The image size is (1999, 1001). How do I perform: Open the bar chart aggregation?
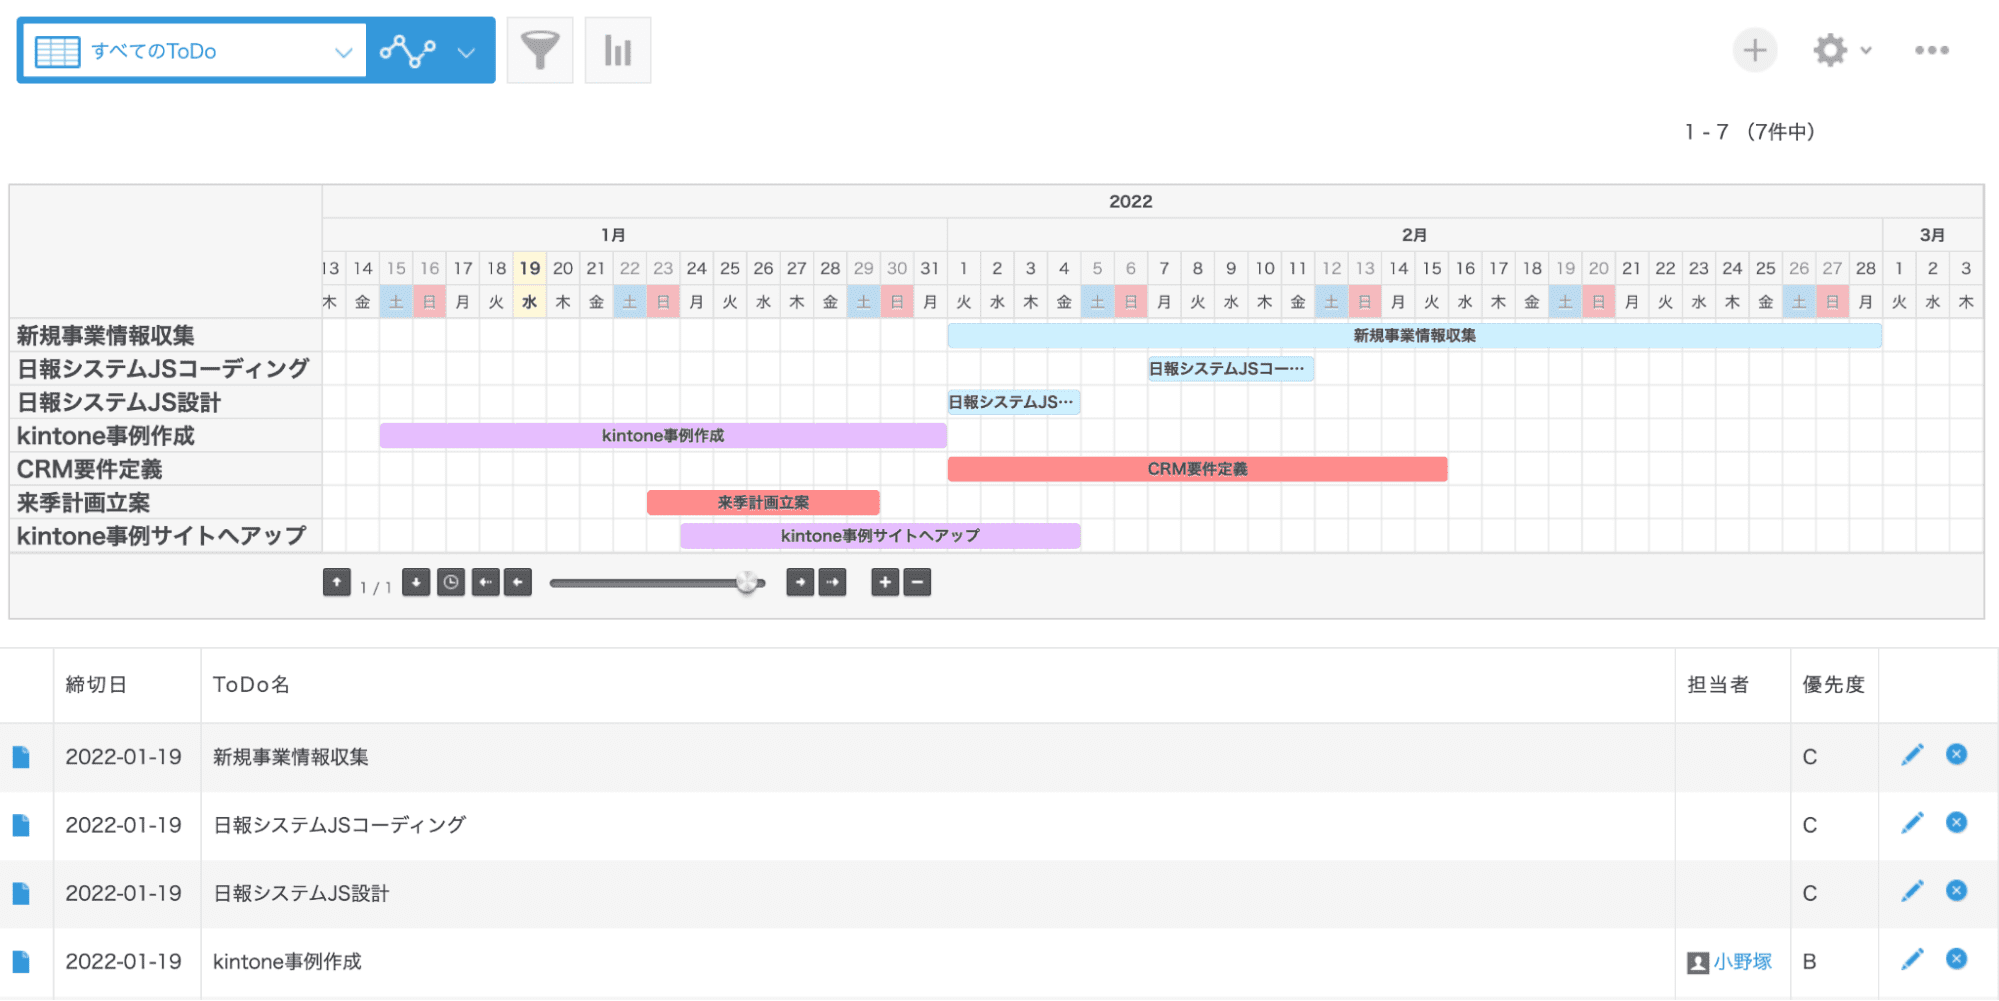[618, 50]
